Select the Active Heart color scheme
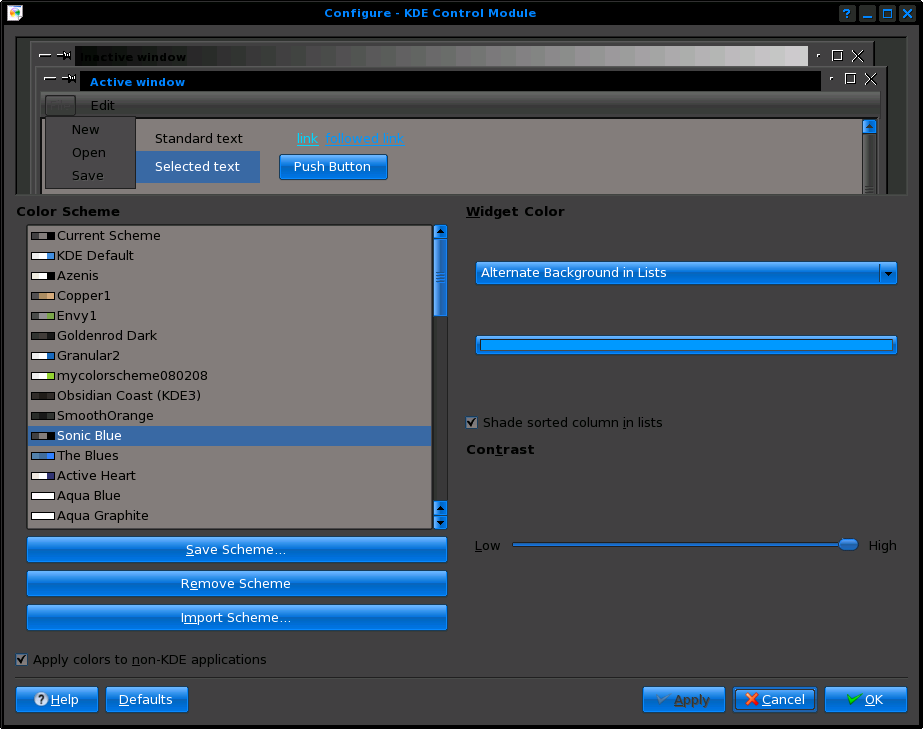 pos(230,476)
